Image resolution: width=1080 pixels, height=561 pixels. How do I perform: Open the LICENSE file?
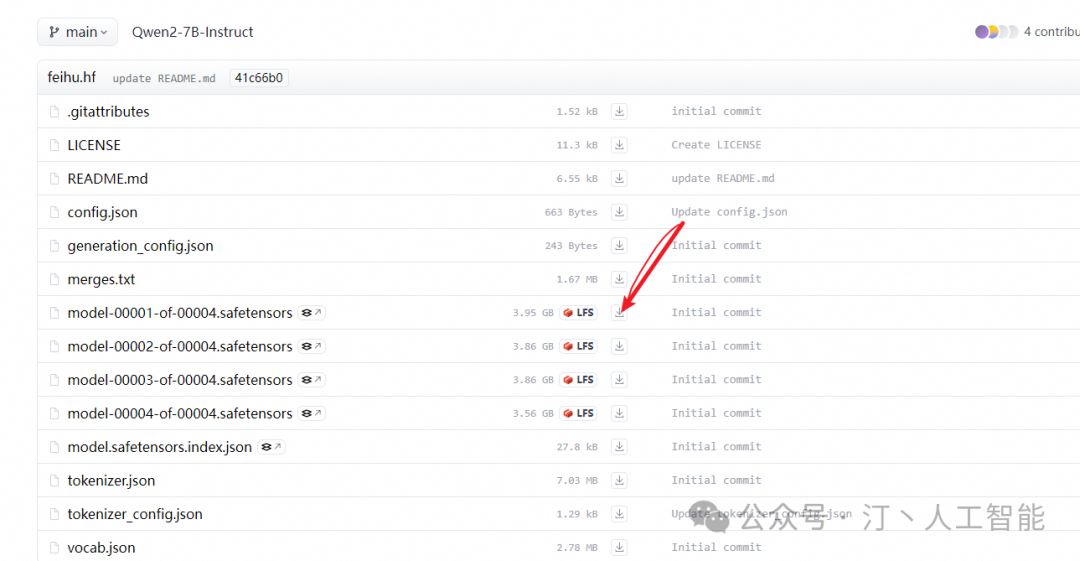(94, 145)
